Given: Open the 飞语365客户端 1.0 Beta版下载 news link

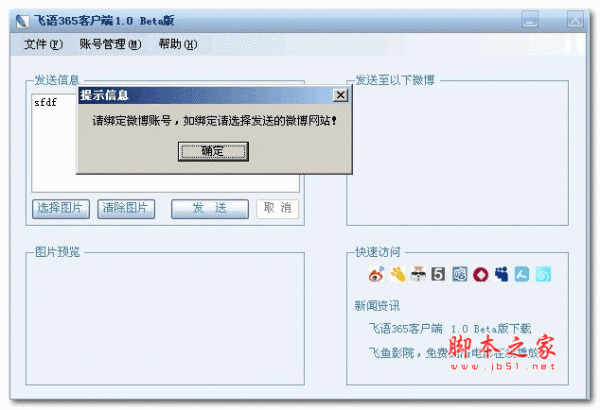Looking at the screenshot, I should coord(450,329).
